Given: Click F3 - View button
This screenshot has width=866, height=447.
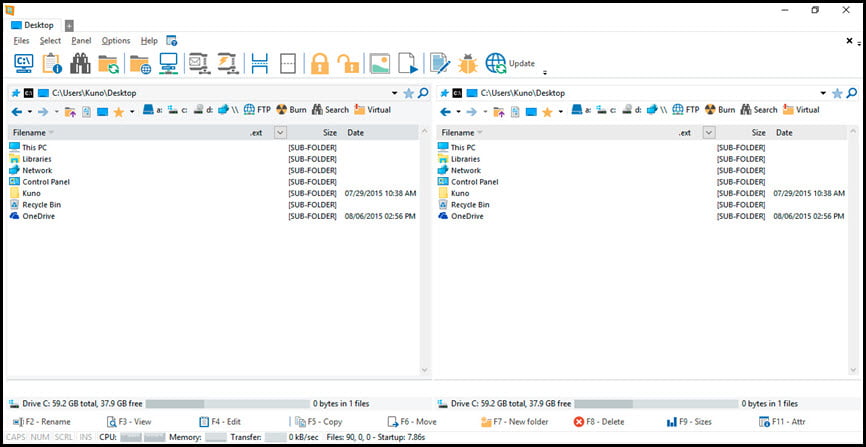Looking at the screenshot, I should coord(129,422).
